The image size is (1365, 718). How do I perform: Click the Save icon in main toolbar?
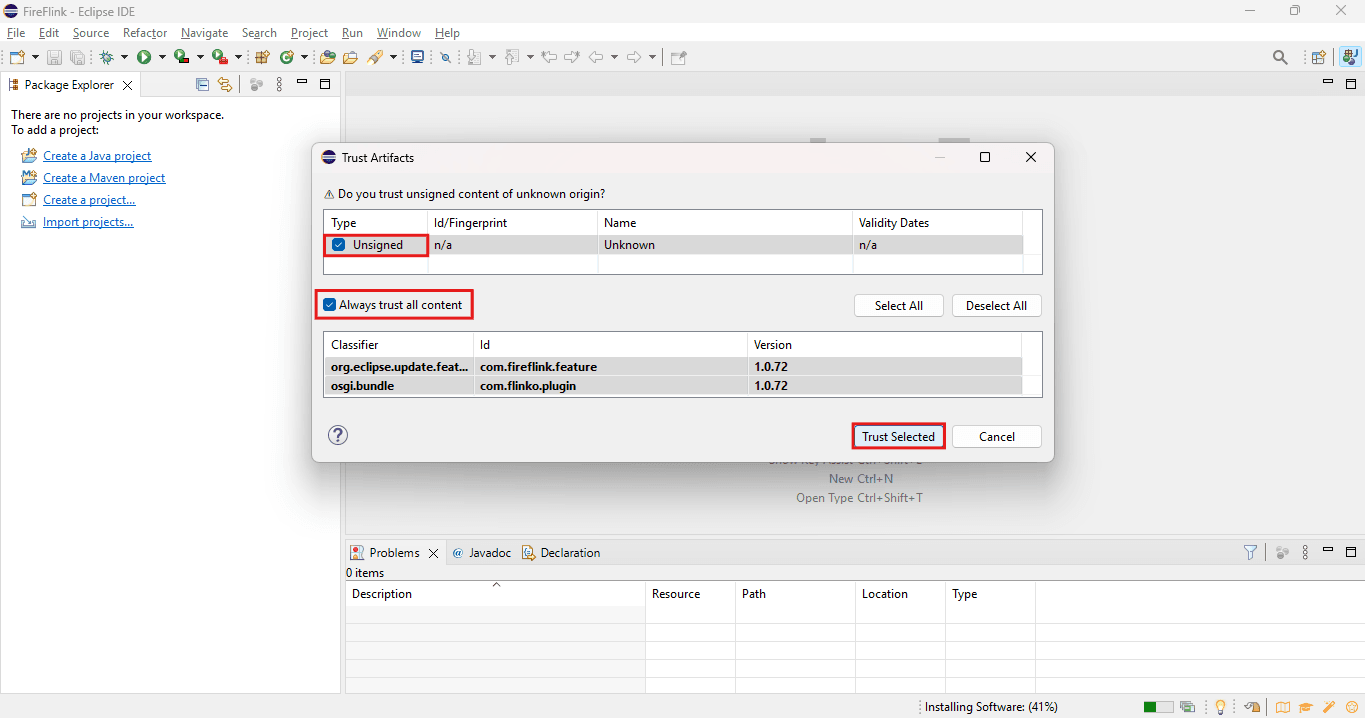pos(54,57)
